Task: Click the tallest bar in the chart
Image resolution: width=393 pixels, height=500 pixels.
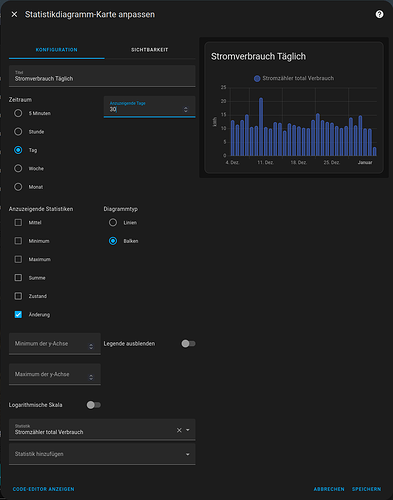Action: pyautogui.click(x=261, y=127)
